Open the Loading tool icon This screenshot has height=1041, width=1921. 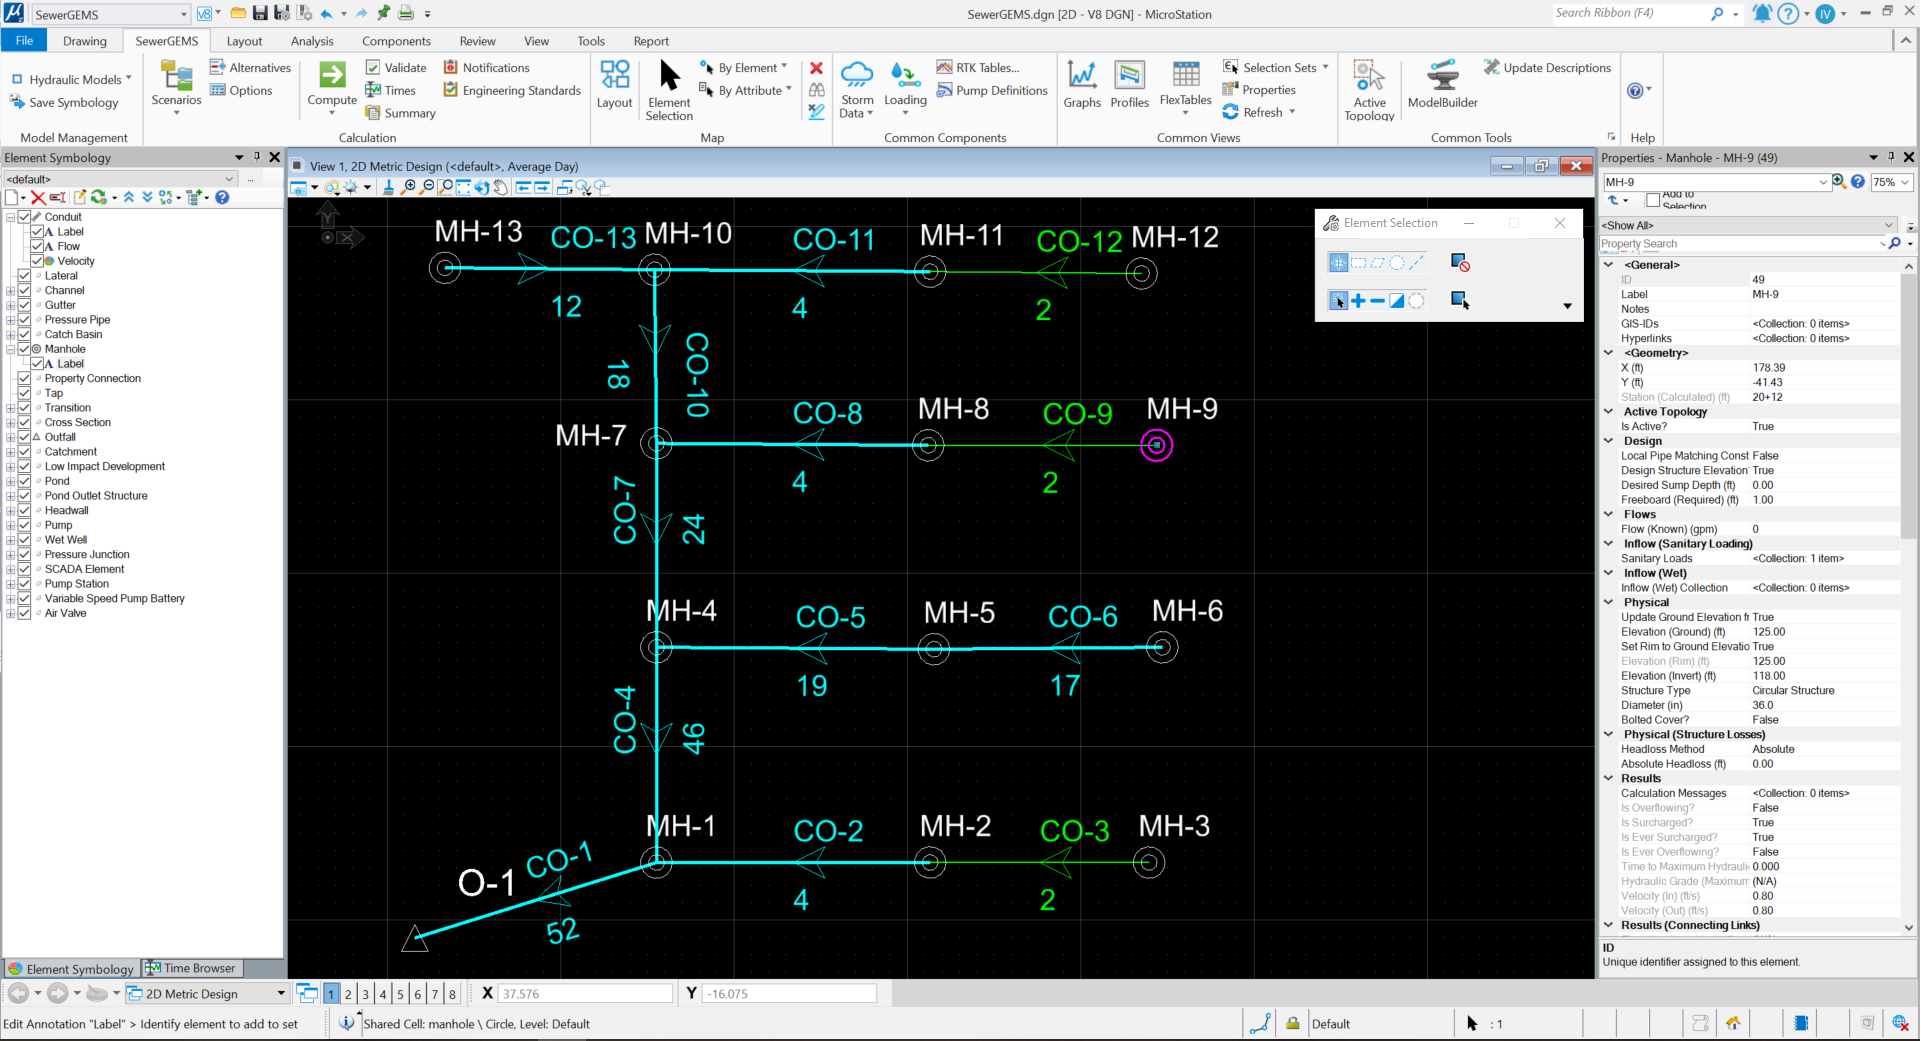905,75
